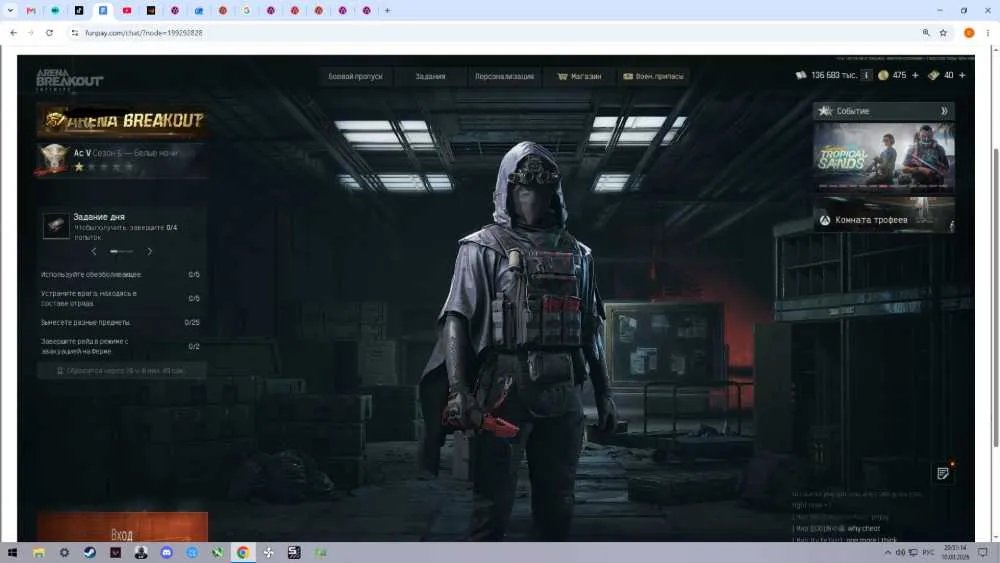Open the Задание дня task icon
Image resolution: width=1000 pixels, height=563 pixels.
click(x=56, y=226)
